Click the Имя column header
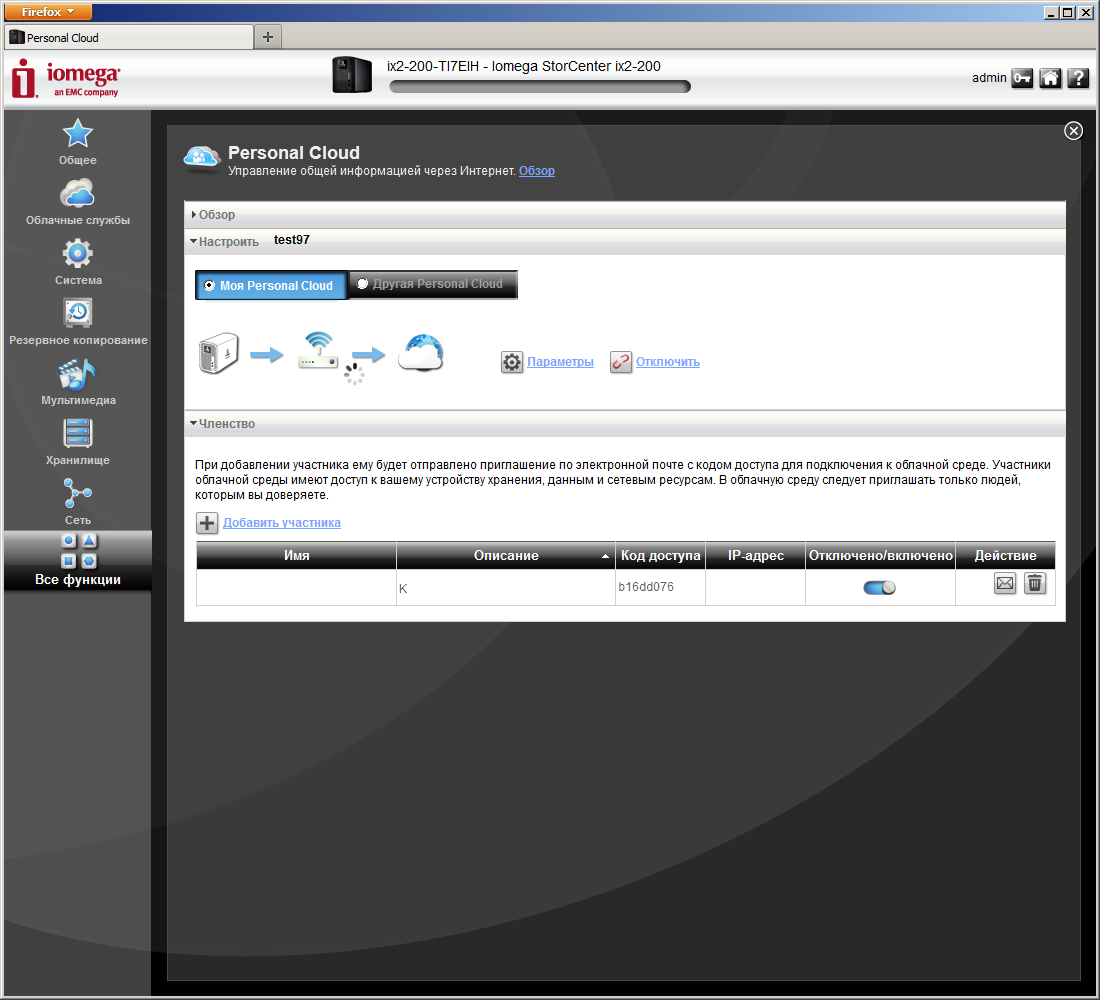This screenshot has height=1000, width=1100. click(297, 555)
